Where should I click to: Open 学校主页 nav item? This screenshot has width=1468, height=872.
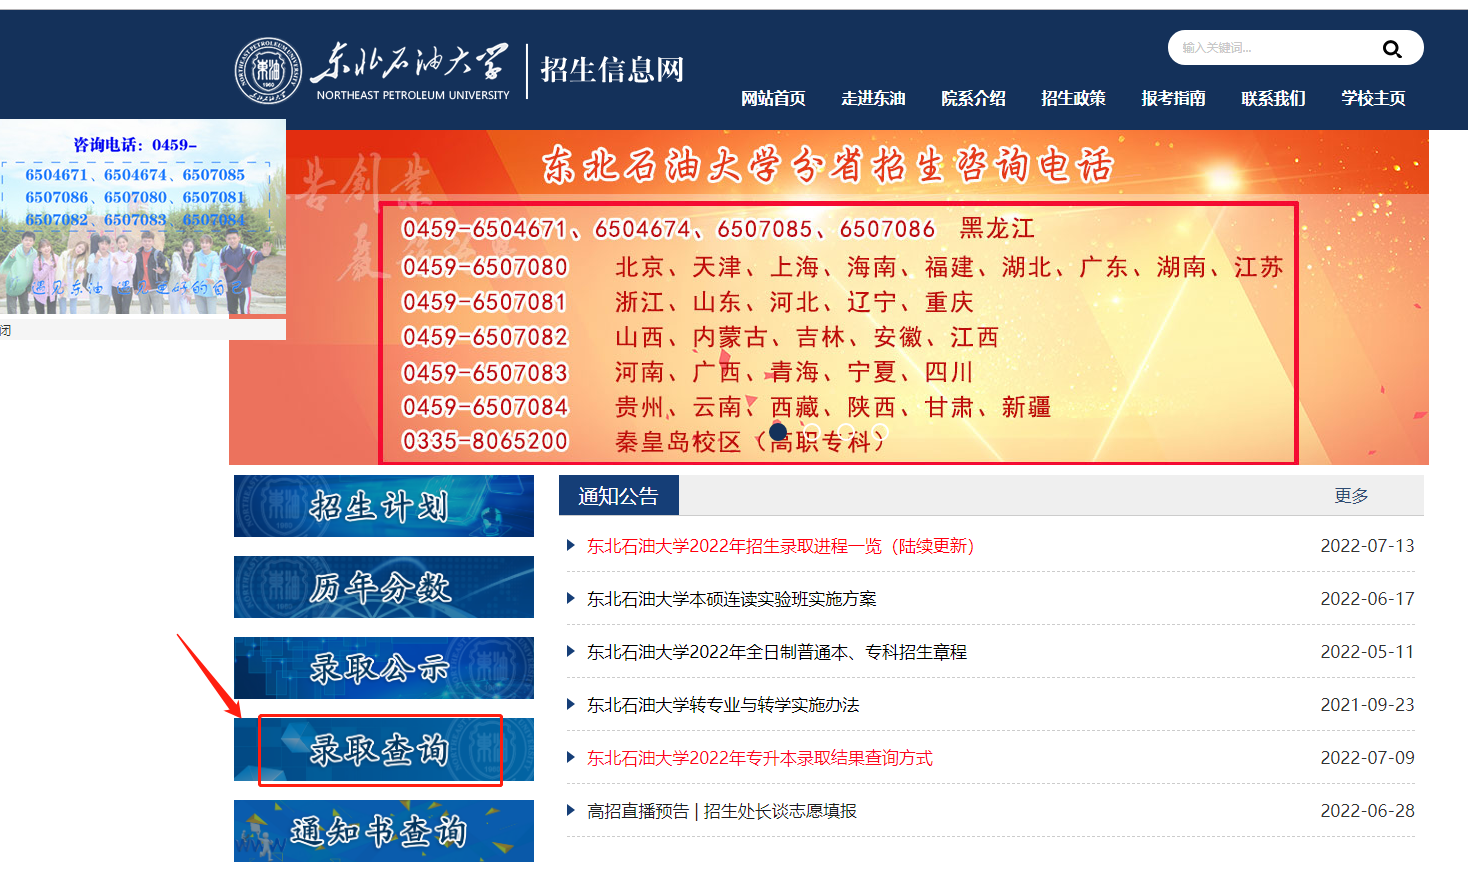pyautogui.click(x=1373, y=98)
